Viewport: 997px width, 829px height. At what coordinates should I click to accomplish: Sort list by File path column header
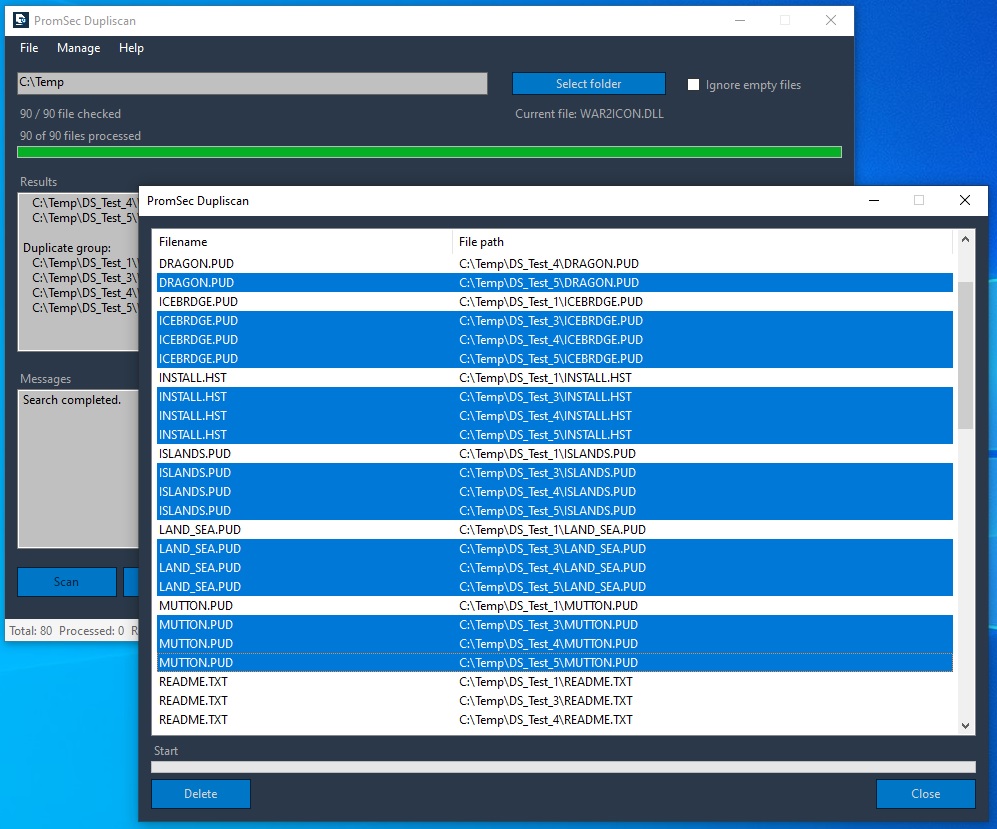click(700, 242)
